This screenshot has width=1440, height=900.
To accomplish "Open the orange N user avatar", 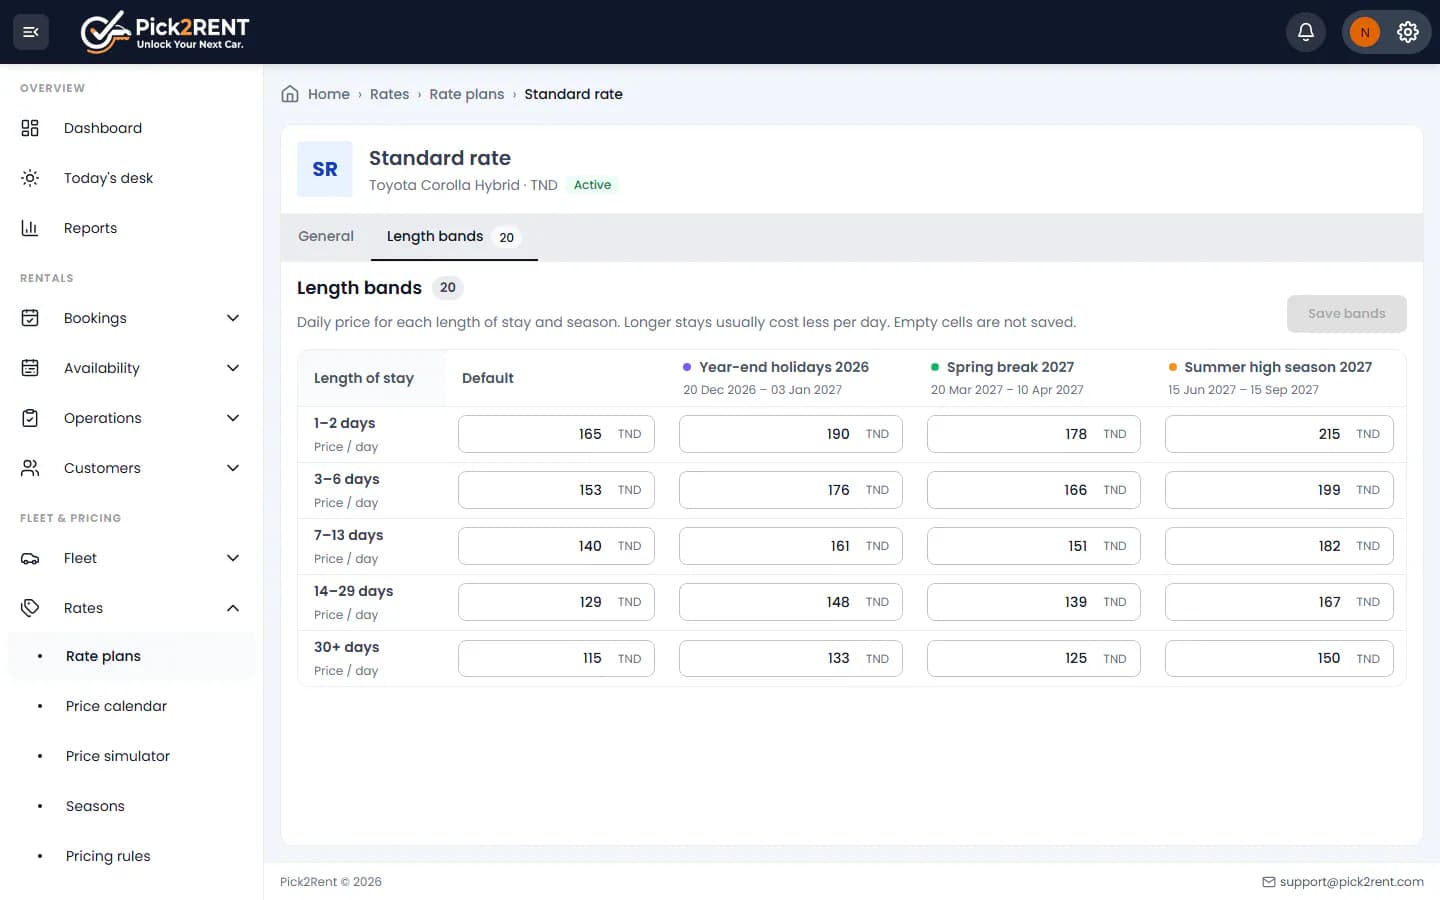I will coord(1365,32).
